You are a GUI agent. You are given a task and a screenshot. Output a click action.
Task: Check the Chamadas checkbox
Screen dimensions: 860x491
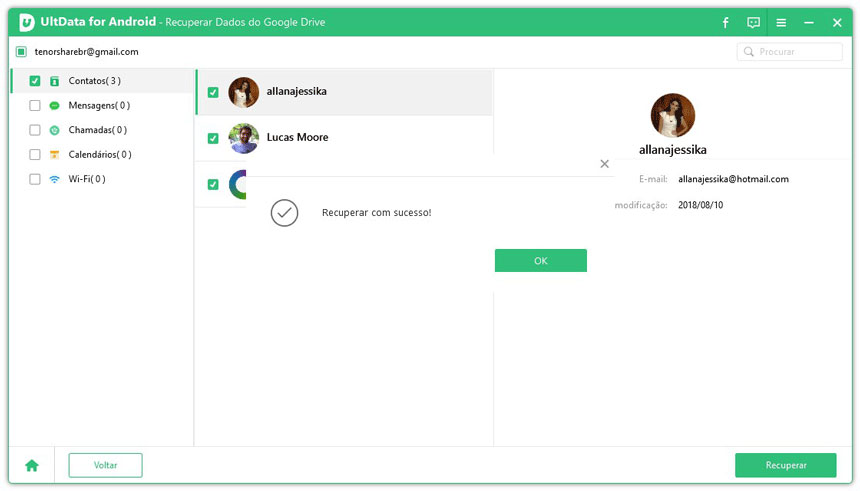(35, 130)
